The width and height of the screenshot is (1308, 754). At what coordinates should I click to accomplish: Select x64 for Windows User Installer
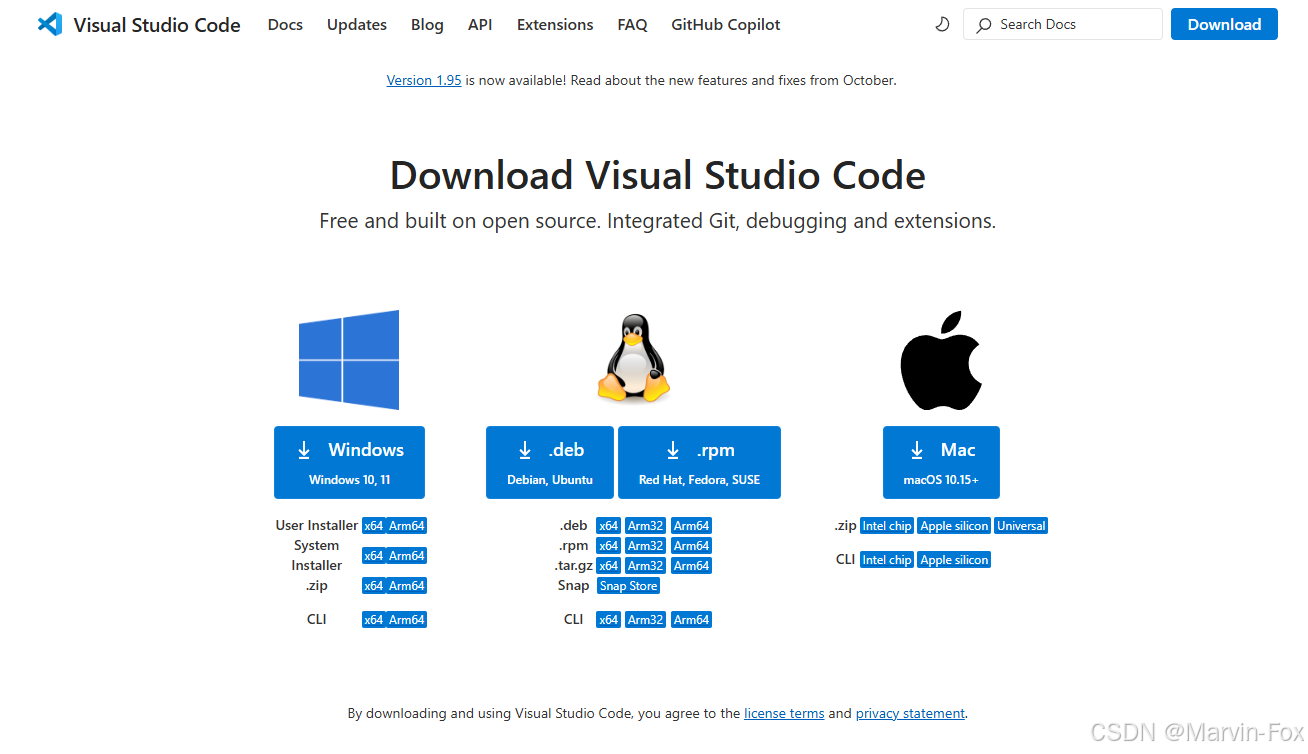coord(374,526)
